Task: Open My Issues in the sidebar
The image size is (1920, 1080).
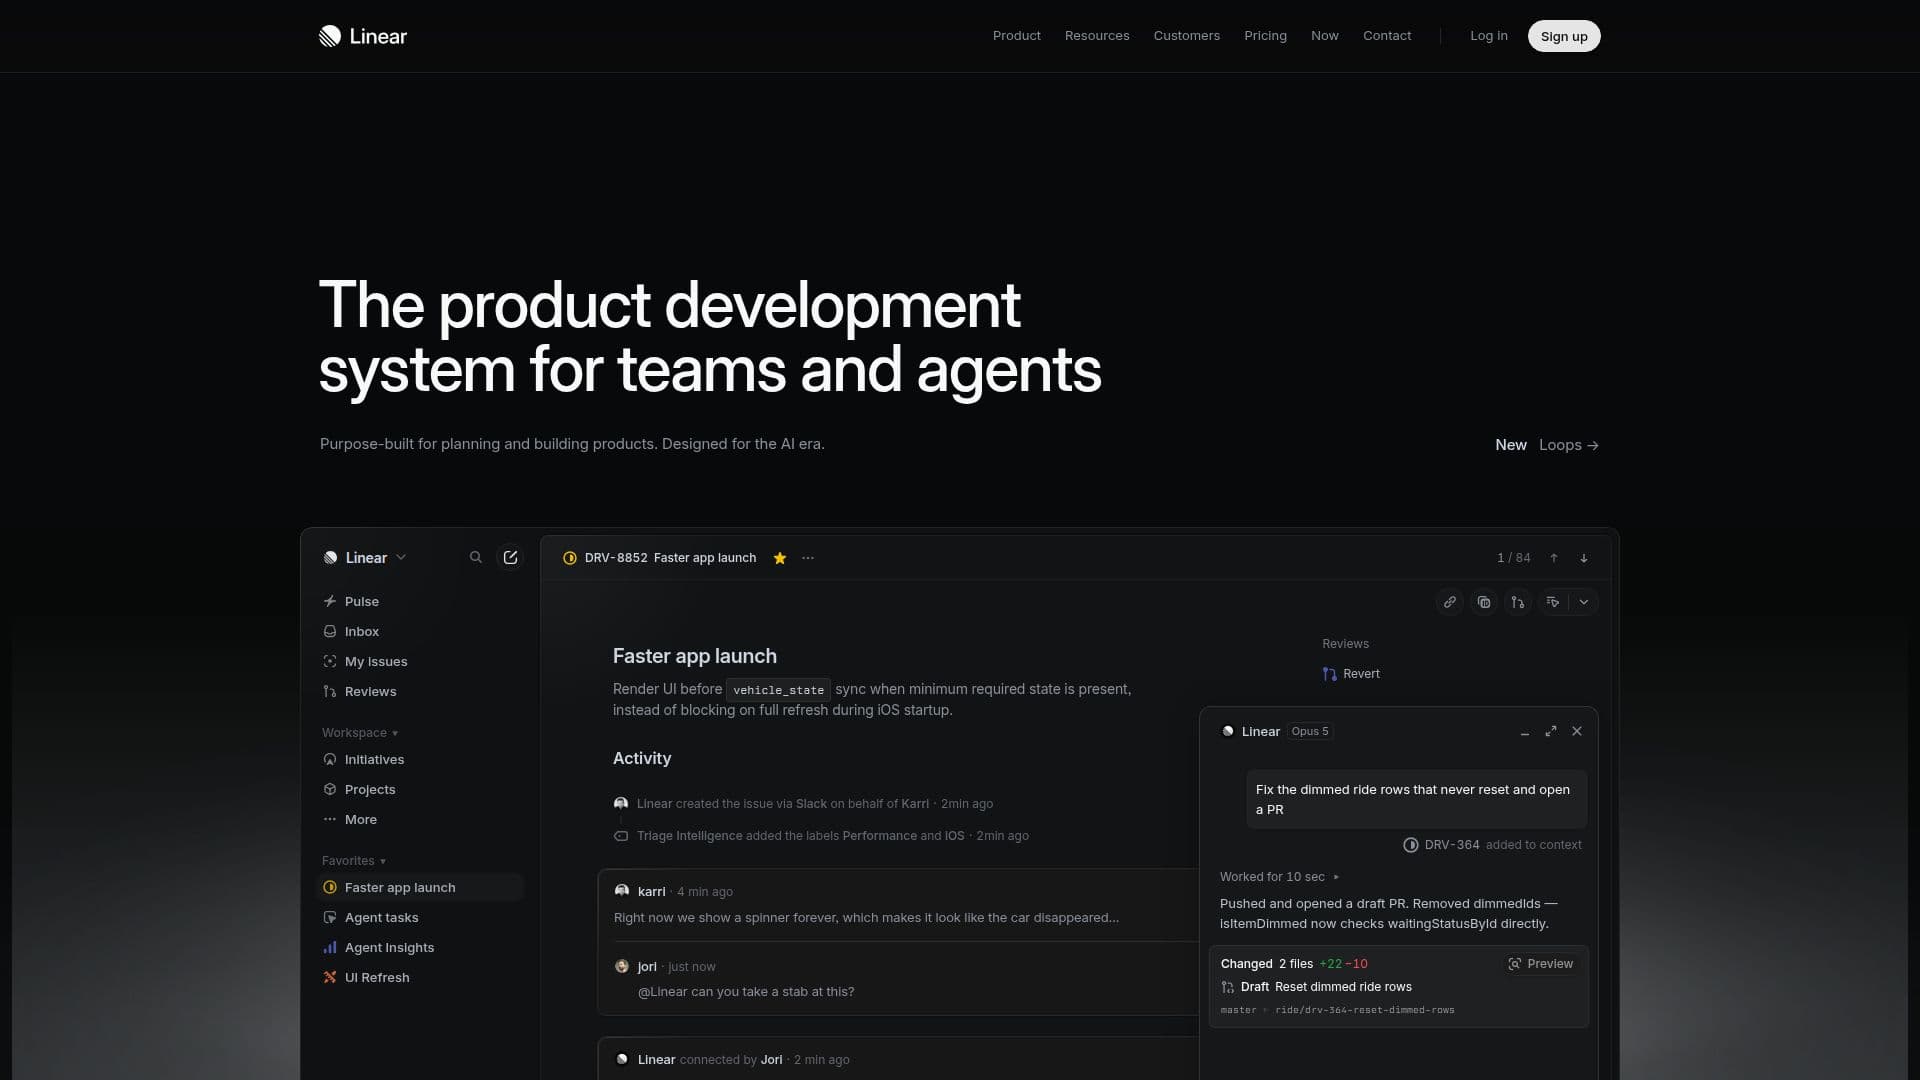Action: [x=421, y=662]
